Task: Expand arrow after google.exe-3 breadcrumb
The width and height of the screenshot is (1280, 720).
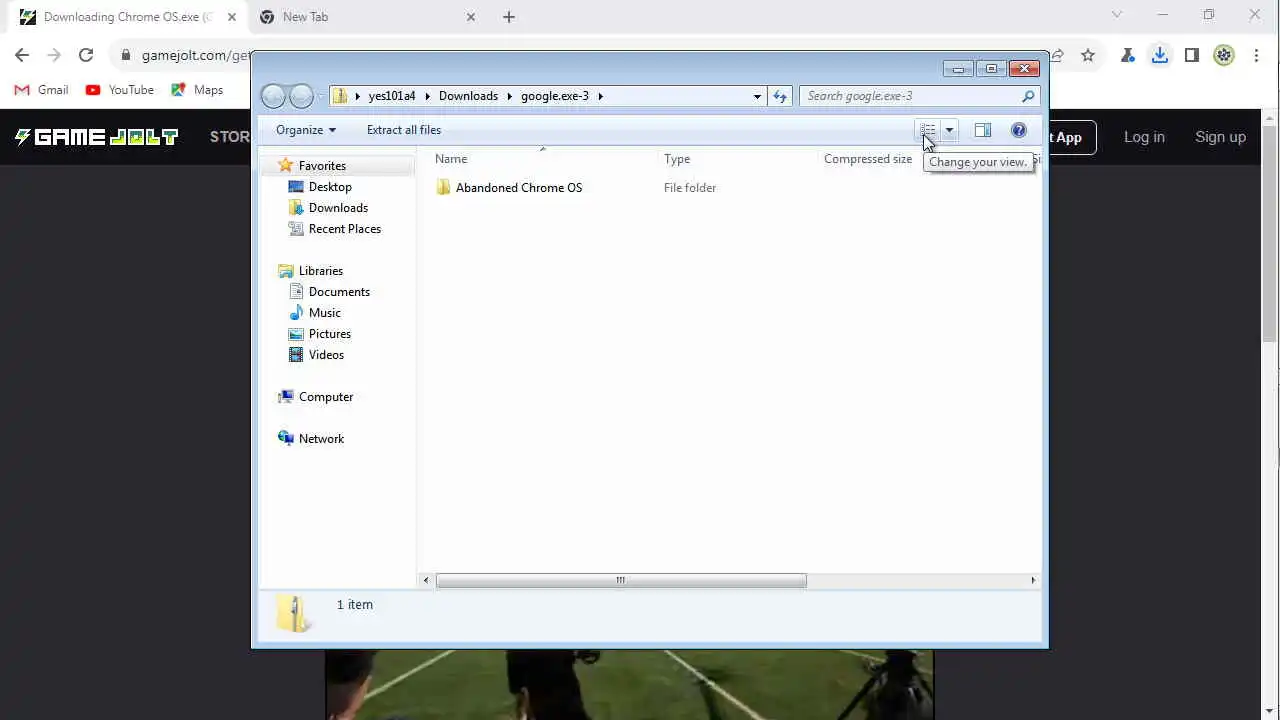Action: [x=601, y=96]
